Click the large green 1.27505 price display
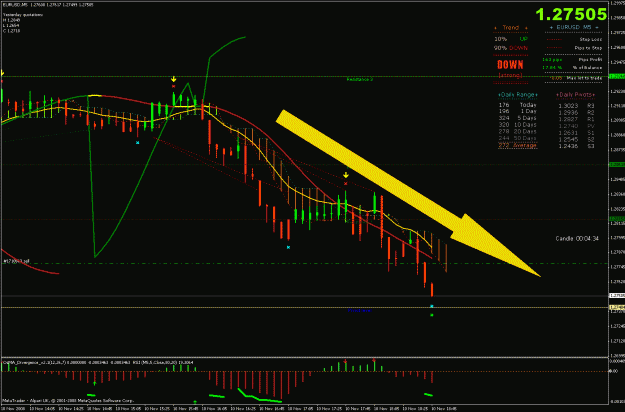 571,15
